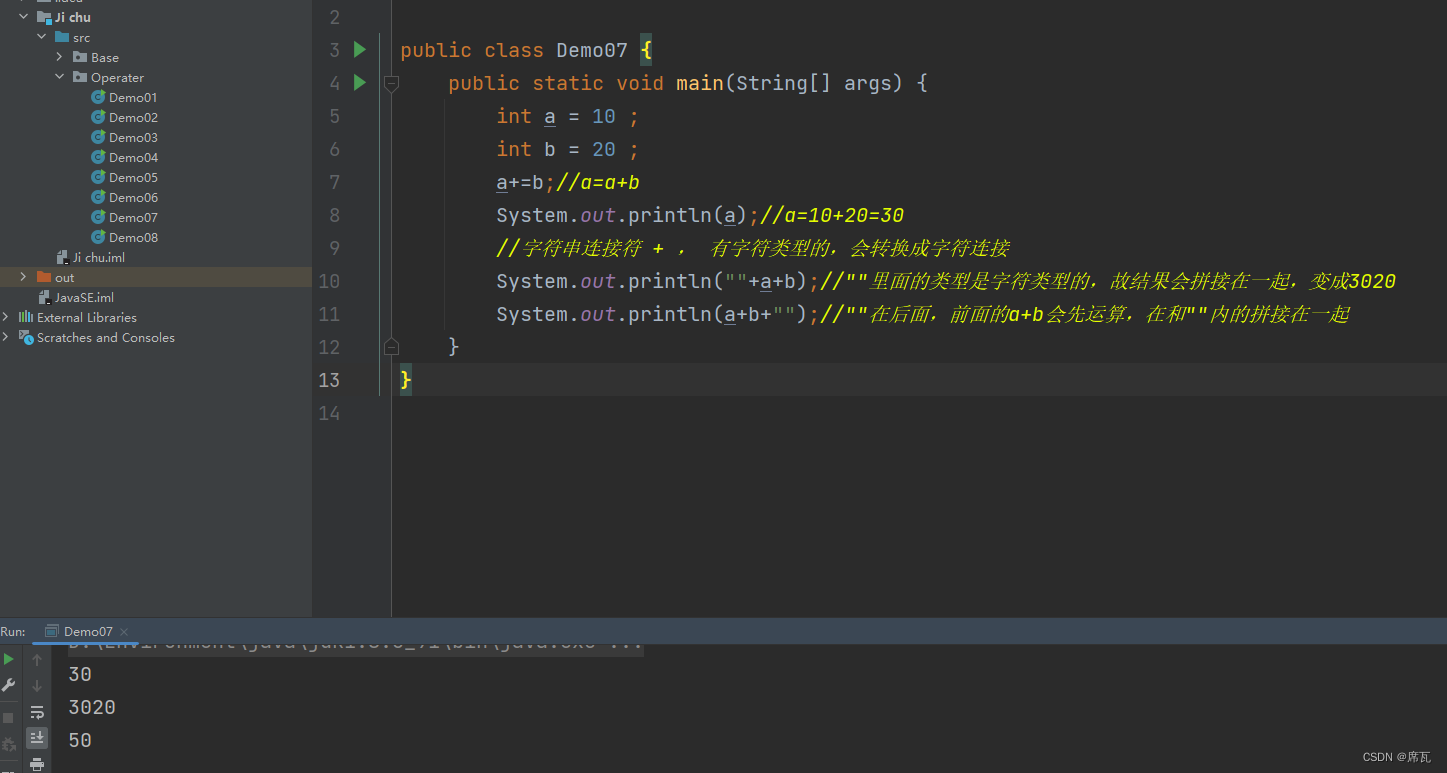Image resolution: width=1447 pixels, height=773 pixels.
Task: Fold the main method code block
Action: click(x=391, y=84)
